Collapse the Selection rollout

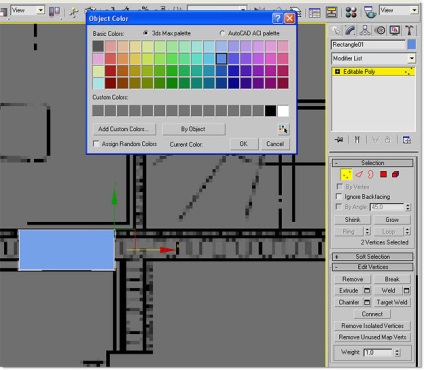(x=373, y=163)
